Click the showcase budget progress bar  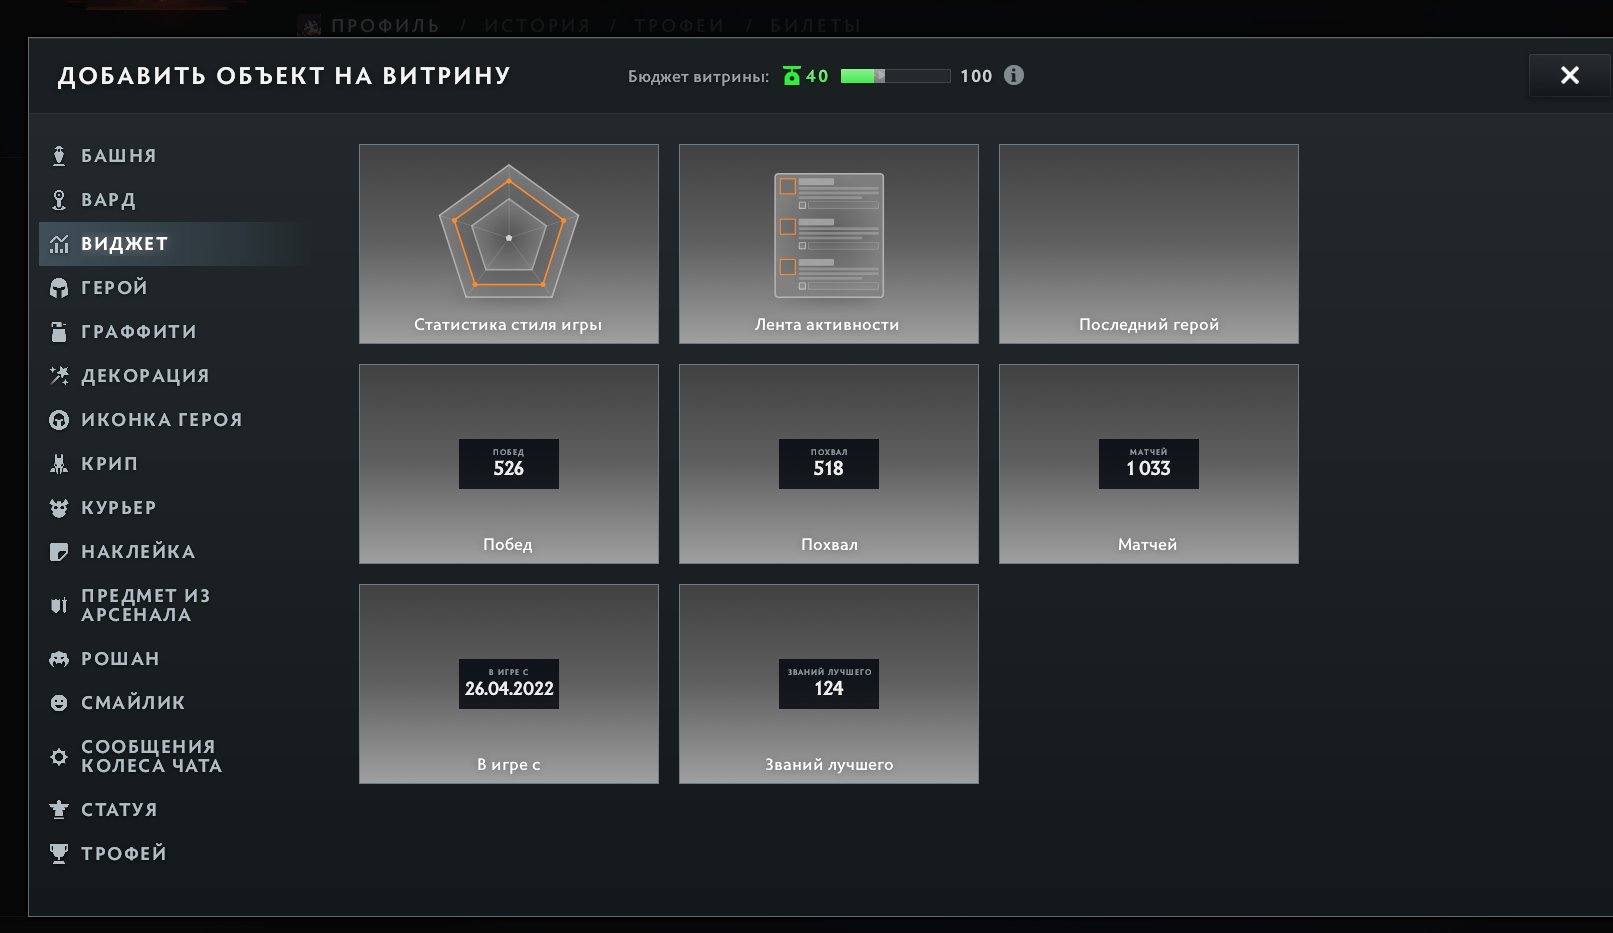[x=895, y=76]
